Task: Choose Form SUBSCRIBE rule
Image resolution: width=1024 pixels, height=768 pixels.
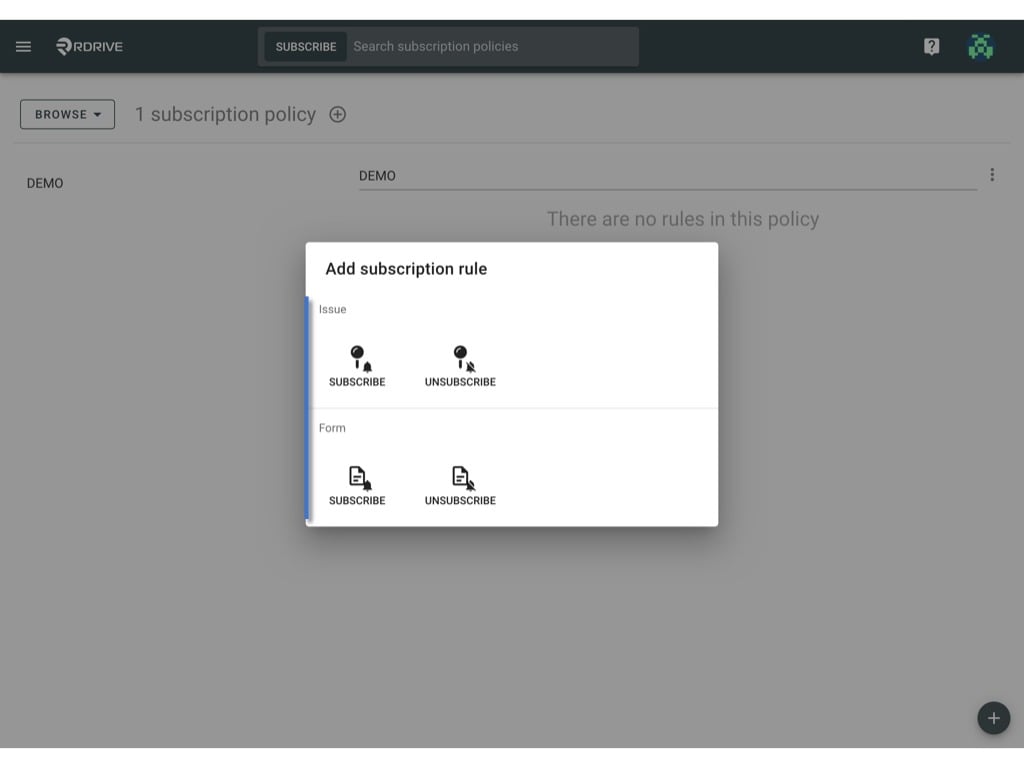Action: [357, 485]
